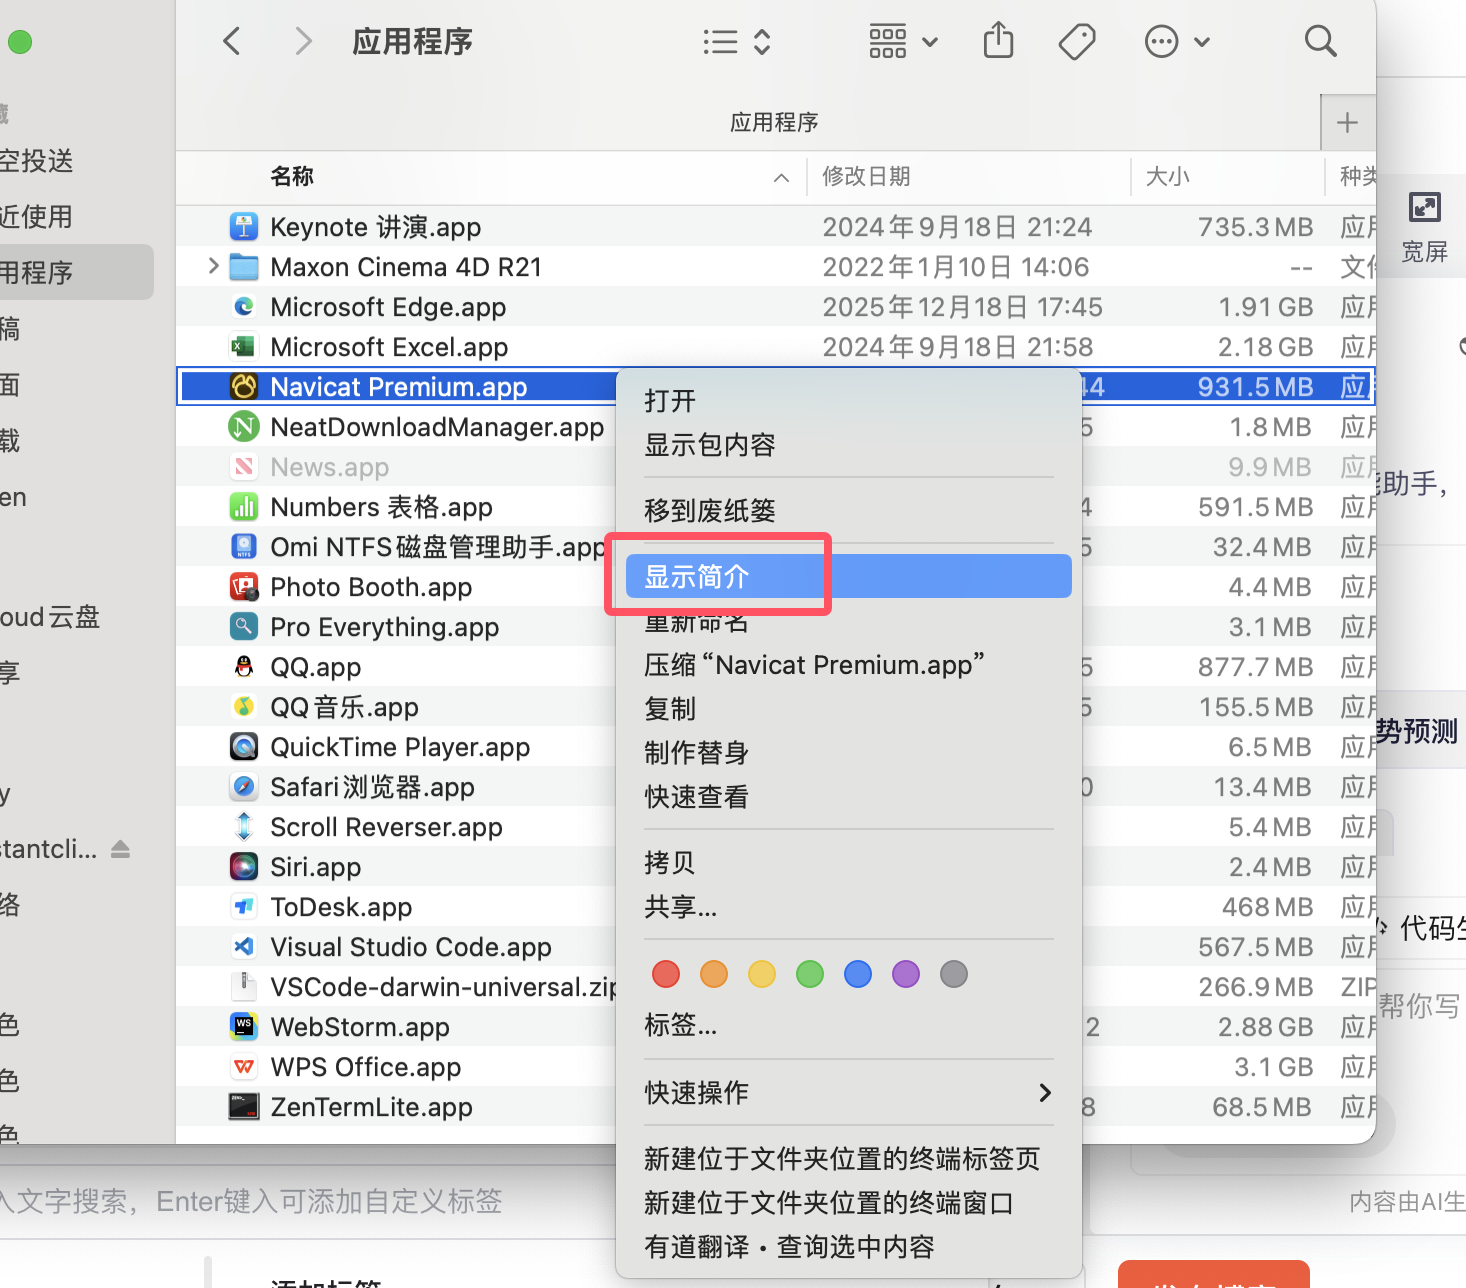This screenshot has height=1288, width=1466.
Task: Select the Photo Booth.app icon
Action: [244, 587]
